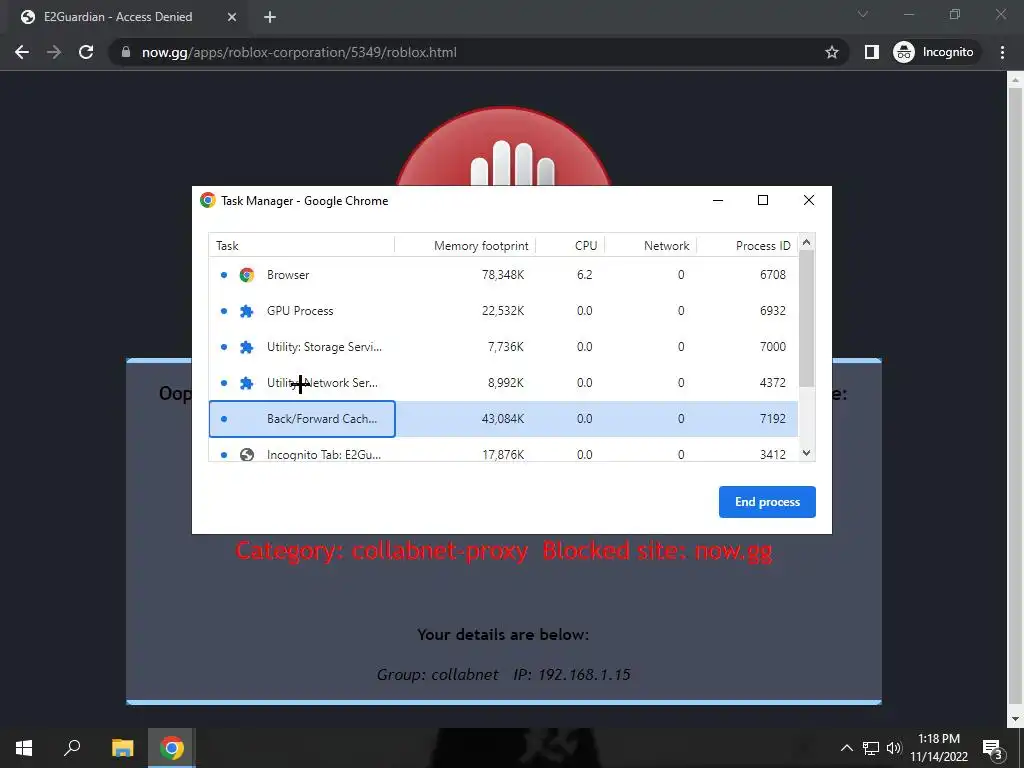Open Windows taskbar search
Viewport: 1024px width, 768px height.
click(x=72, y=748)
